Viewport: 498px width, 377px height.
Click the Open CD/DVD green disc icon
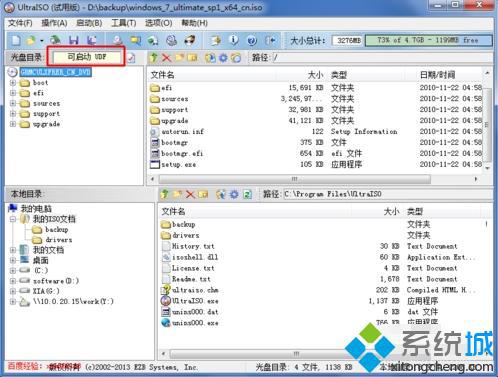click(x=55, y=40)
